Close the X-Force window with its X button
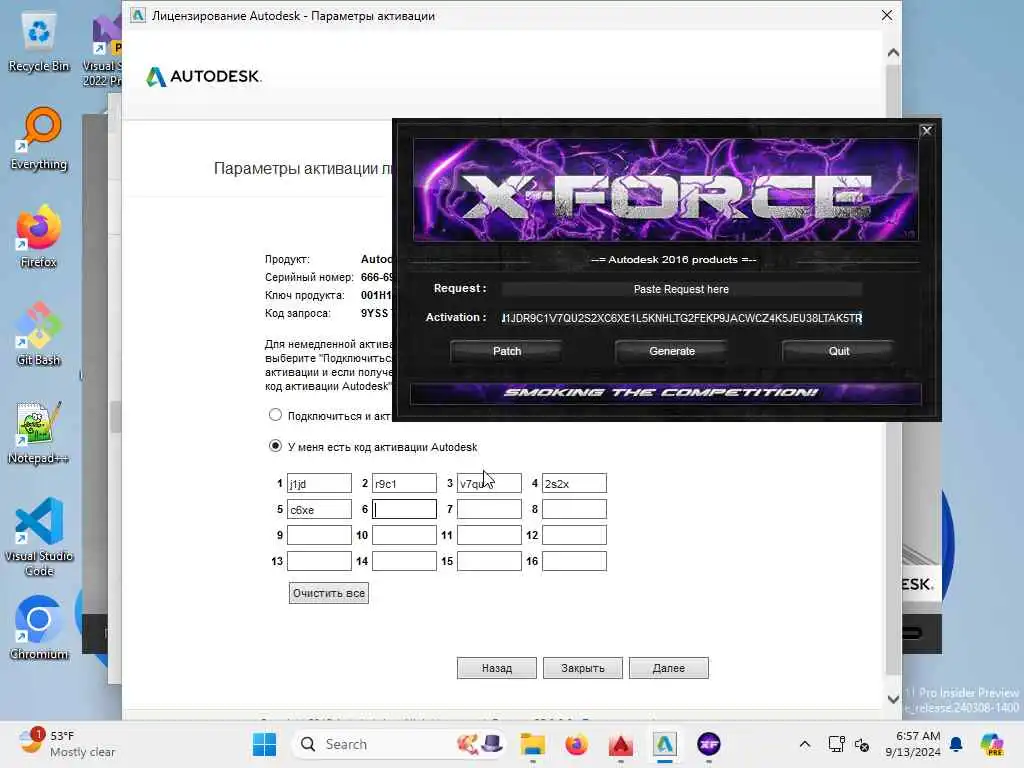The image size is (1024, 768). [926, 131]
